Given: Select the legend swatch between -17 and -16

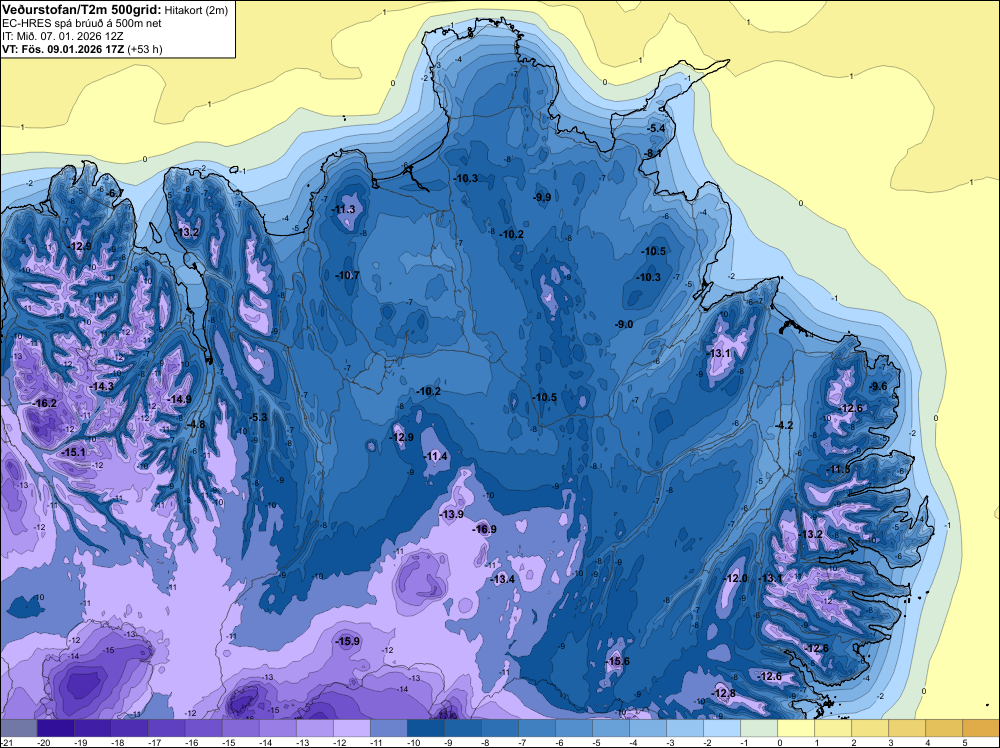Looking at the screenshot, I should [166, 728].
